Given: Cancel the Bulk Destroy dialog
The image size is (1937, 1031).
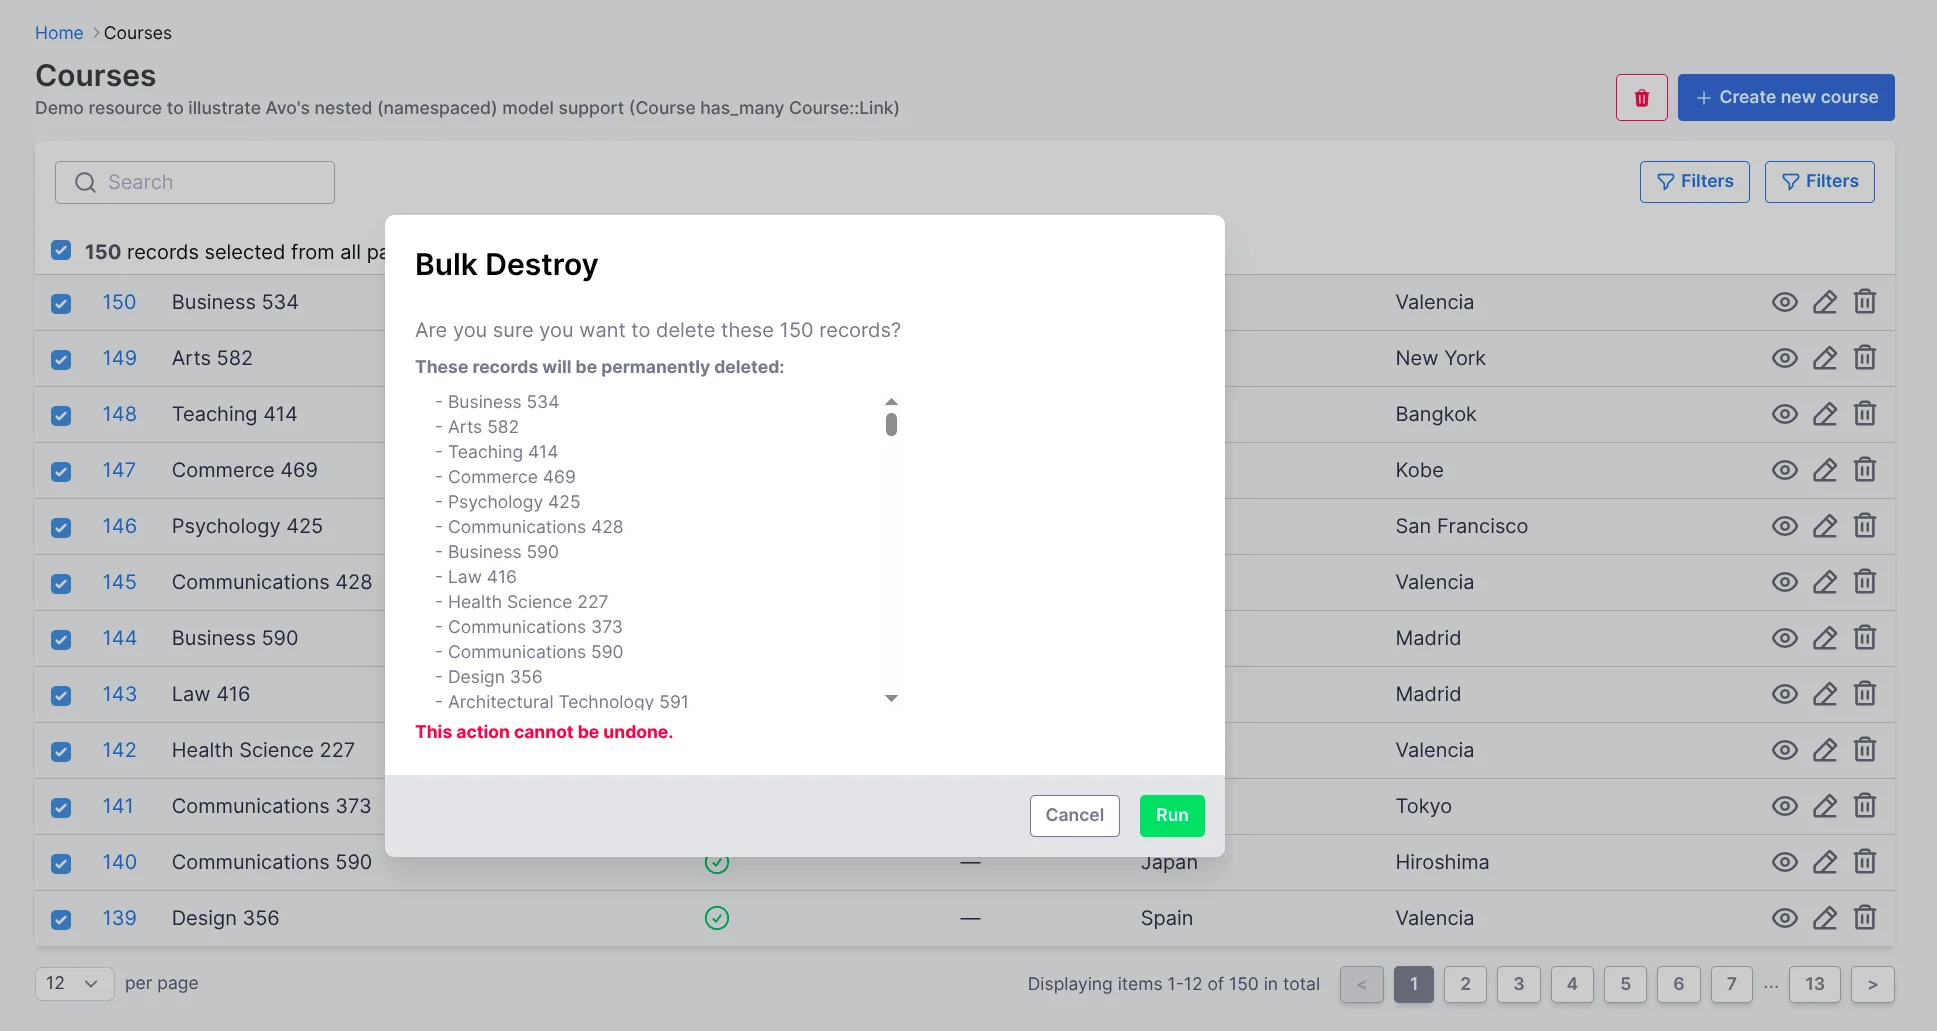Looking at the screenshot, I should pyautogui.click(x=1074, y=815).
